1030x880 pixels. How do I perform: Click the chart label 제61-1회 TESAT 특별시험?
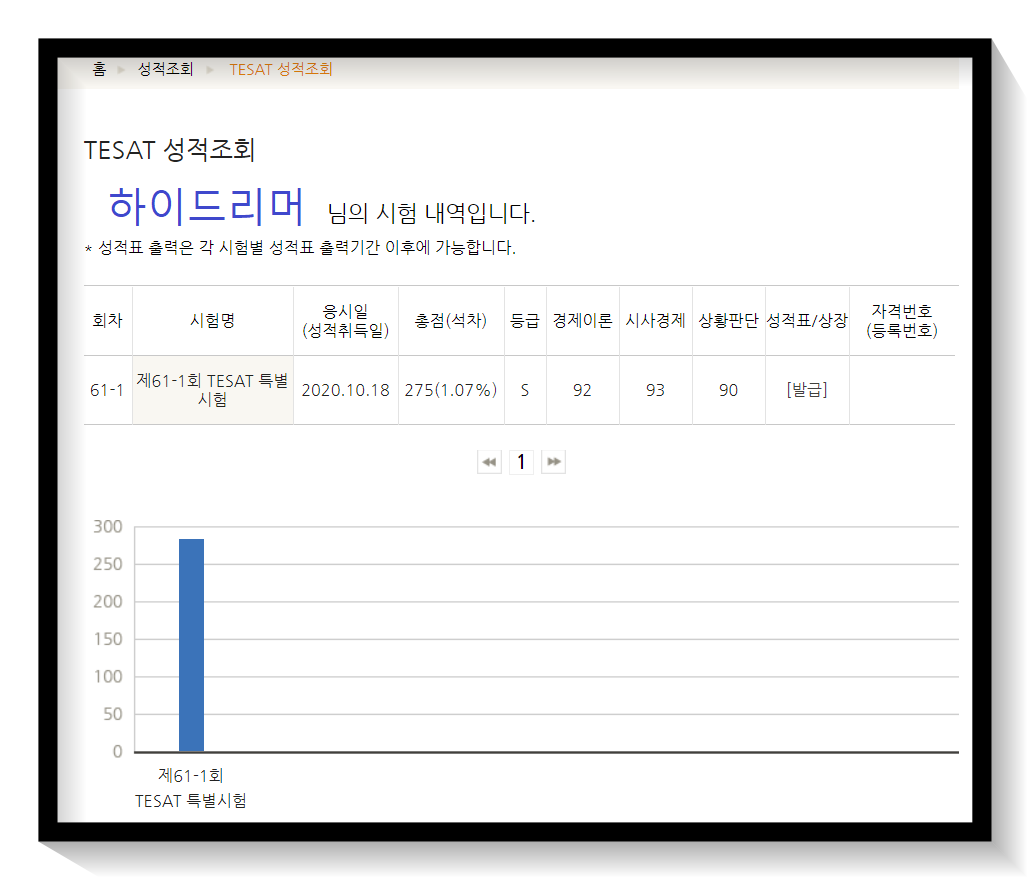pyautogui.click(x=191, y=788)
